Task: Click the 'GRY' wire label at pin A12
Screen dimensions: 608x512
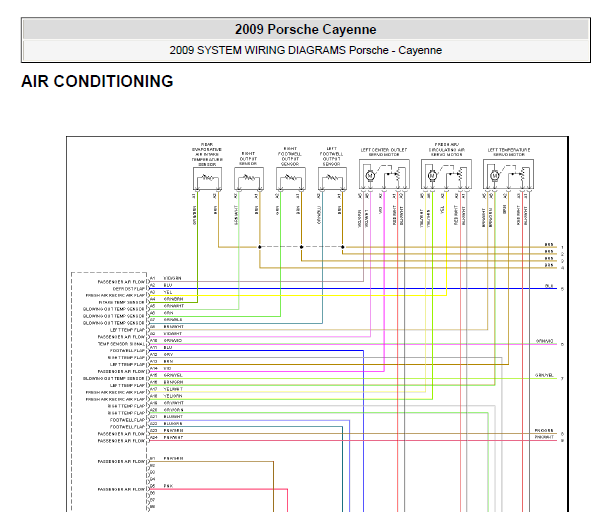Action: 168,355
